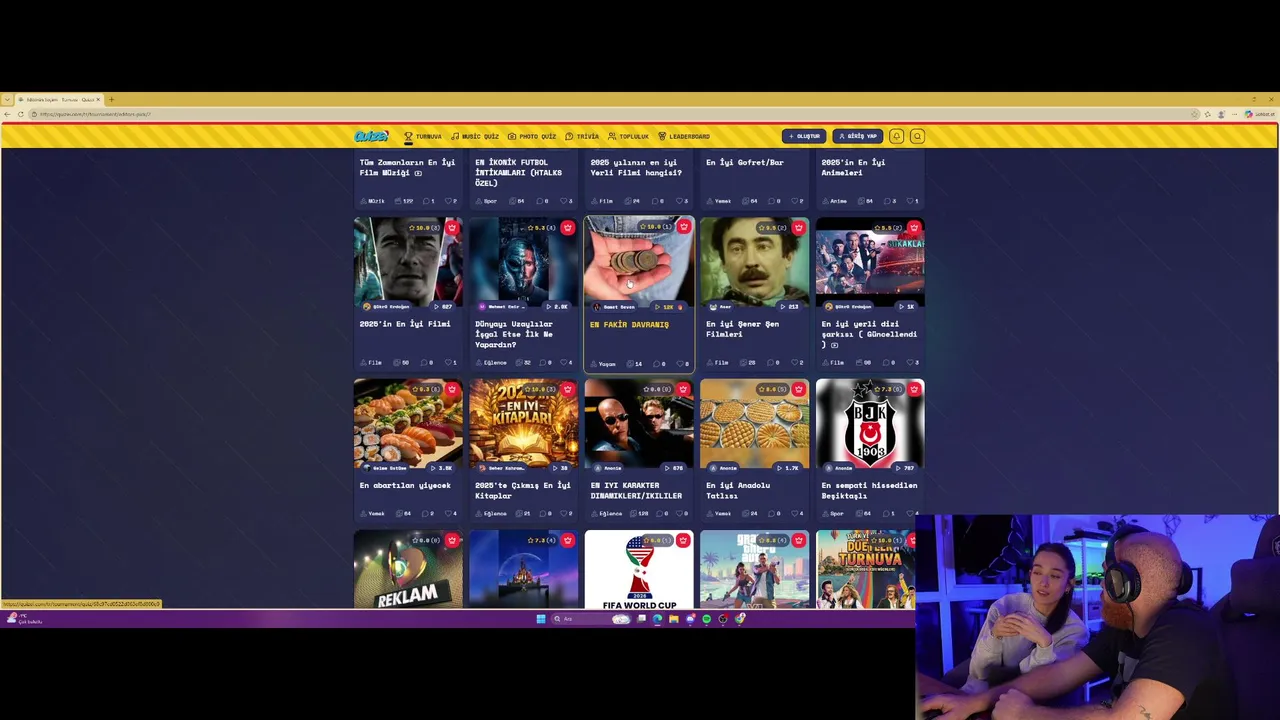This screenshot has width=1280, height=720.
Task: Reload the page with browser refresh icon
Action: (20, 114)
